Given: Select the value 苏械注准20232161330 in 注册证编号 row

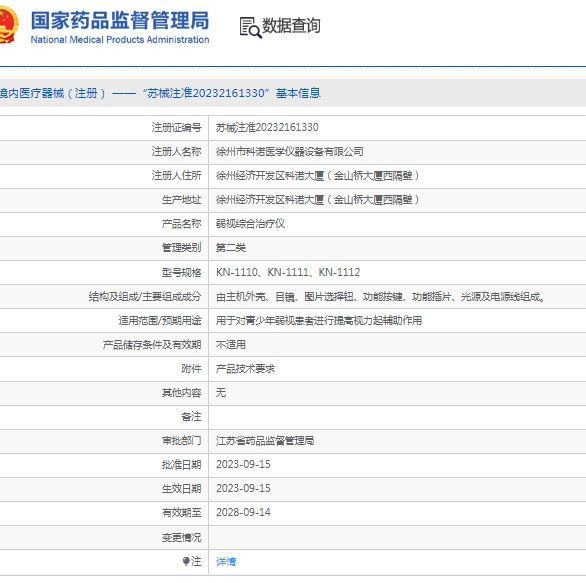Looking at the screenshot, I should [267, 127].
